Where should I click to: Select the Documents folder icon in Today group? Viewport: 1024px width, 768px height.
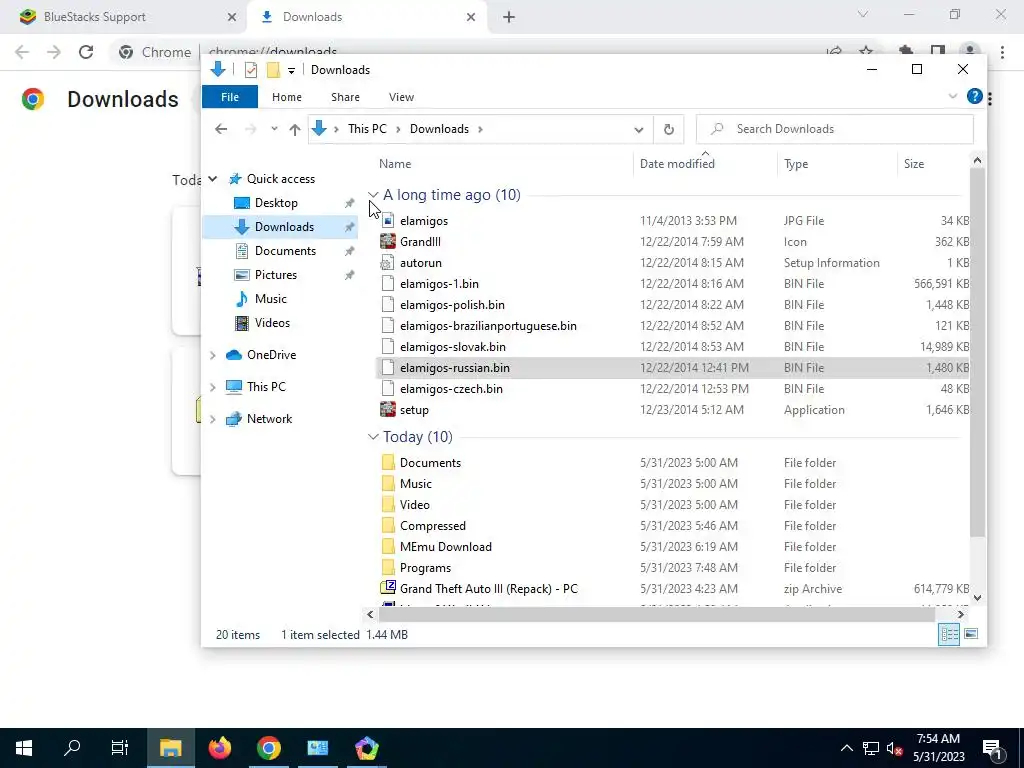click(x=388, y=462)
